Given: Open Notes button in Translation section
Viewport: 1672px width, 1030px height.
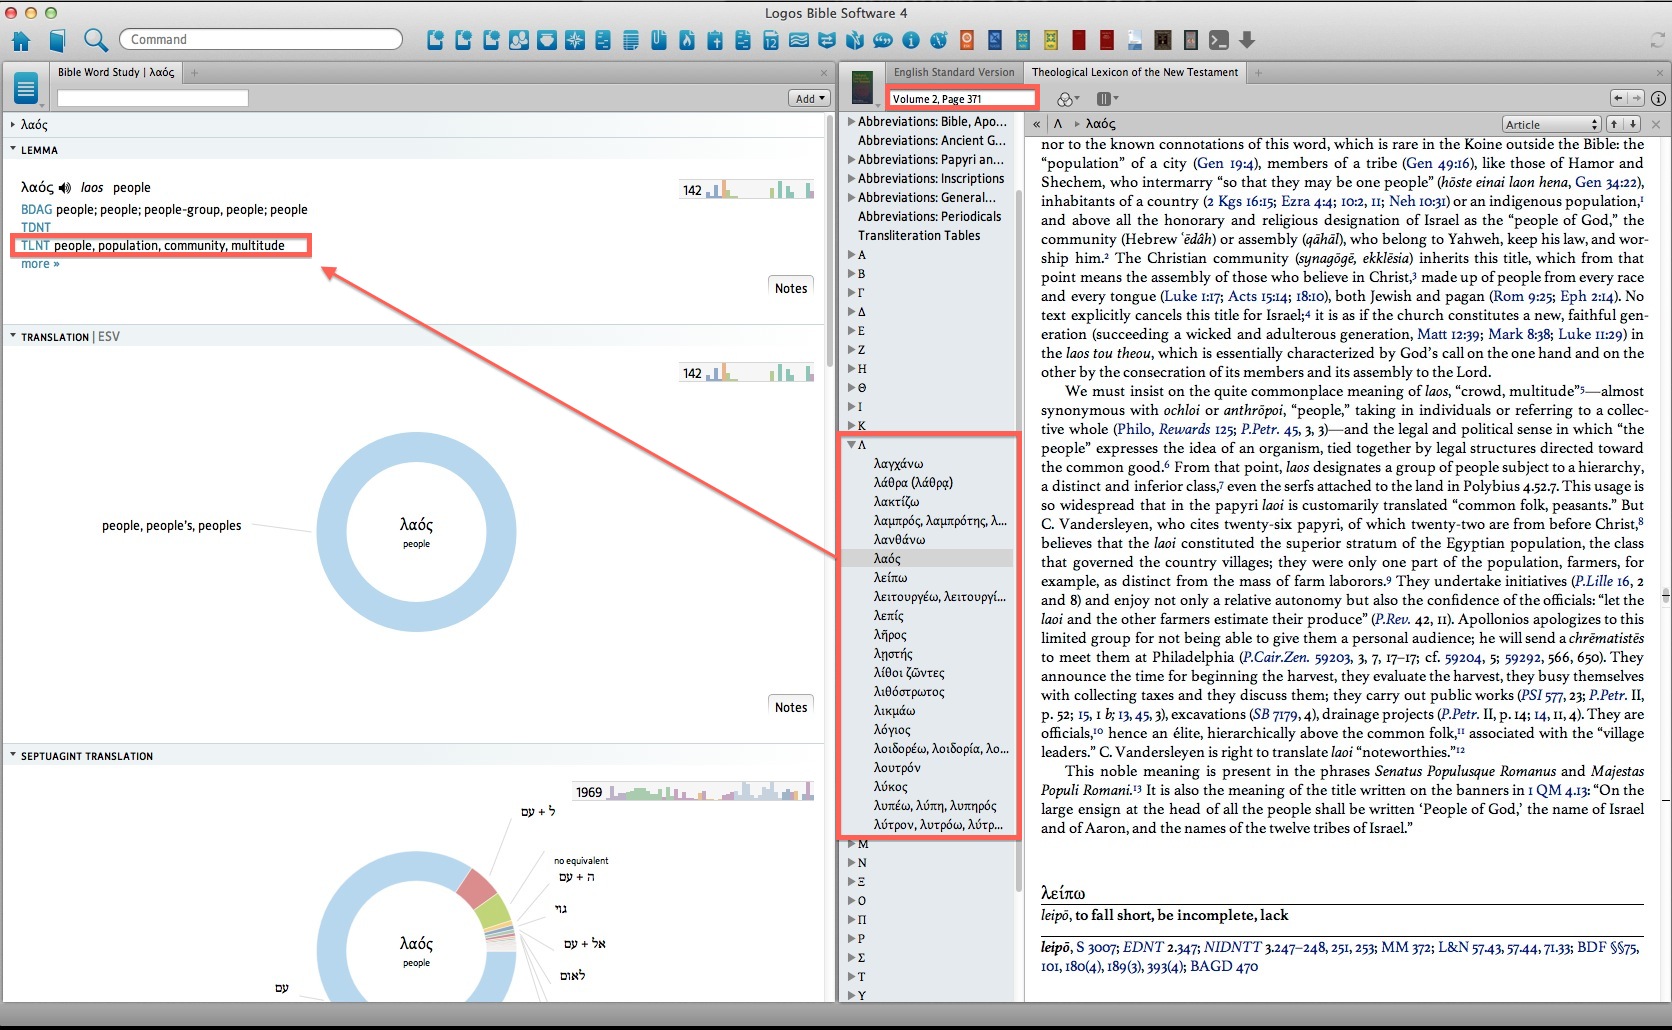Looking at the screenshot, I should tap(791, 707).
